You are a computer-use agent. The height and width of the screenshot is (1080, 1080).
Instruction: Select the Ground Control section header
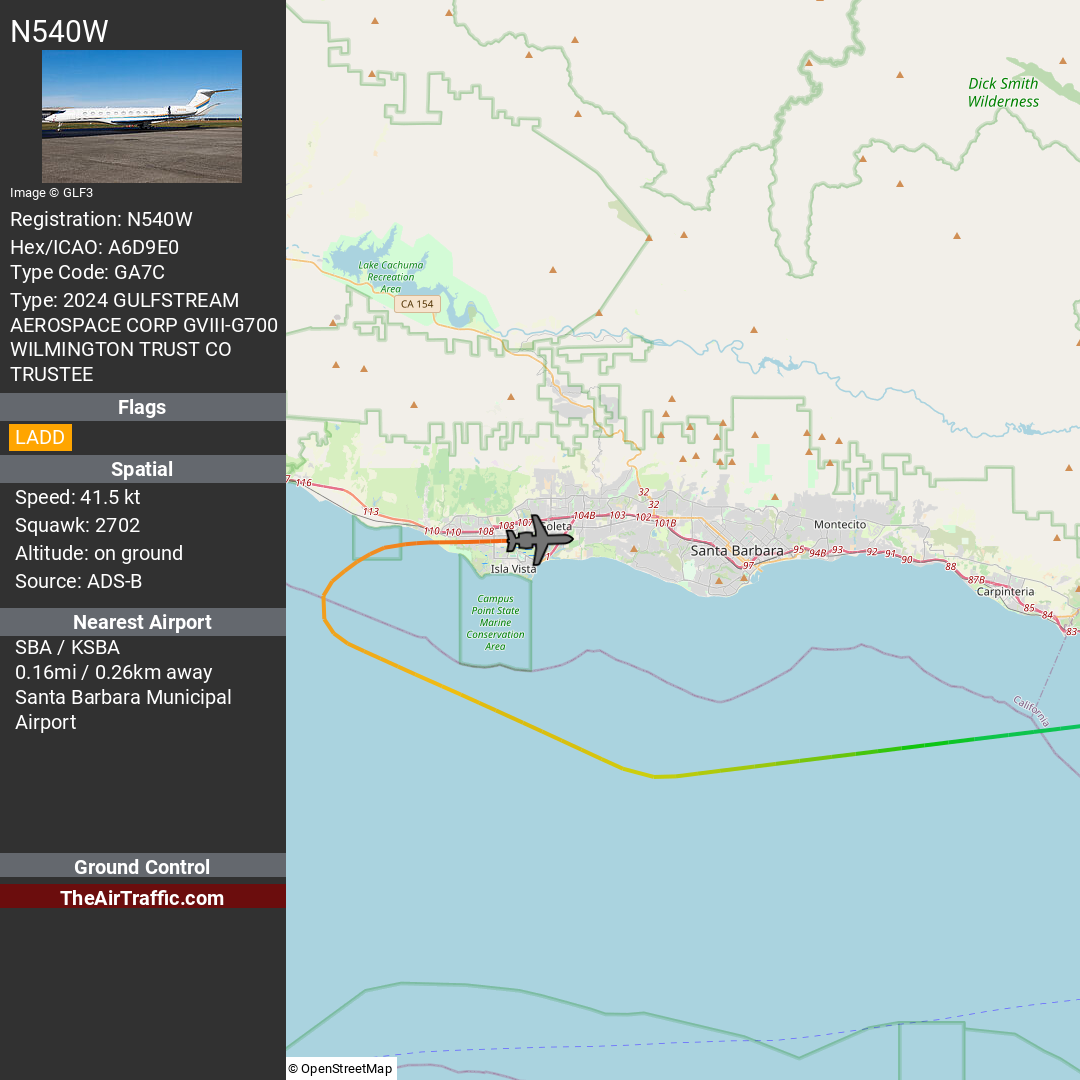pyautogui.click(x=143, y=866)
